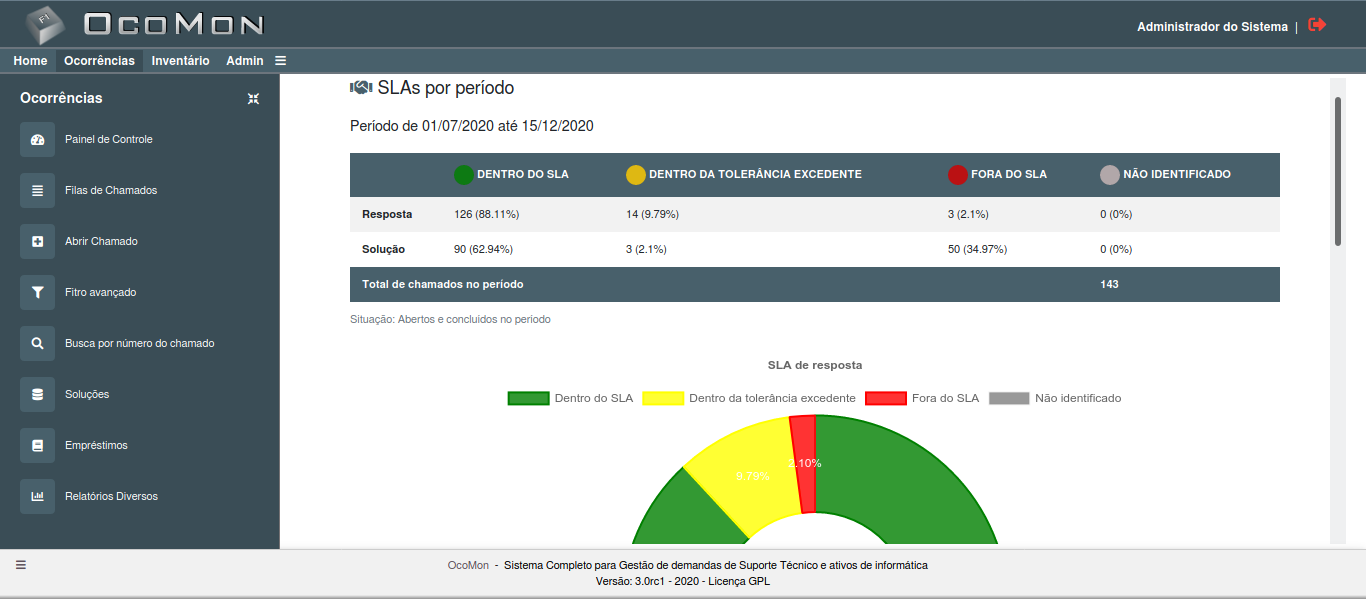Click the Soluções database icon
The image size is (1366, 599).
[37, 394]
